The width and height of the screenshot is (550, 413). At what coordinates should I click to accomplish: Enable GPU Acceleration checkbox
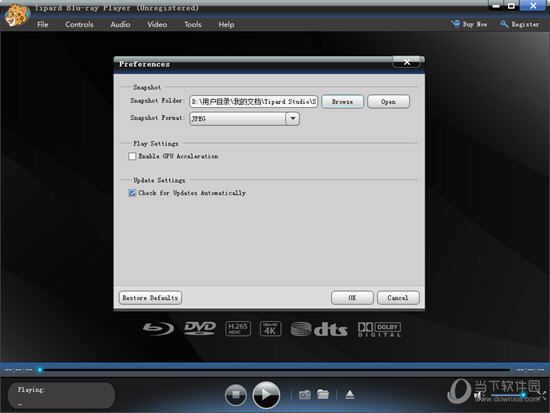tap(132, 156)
